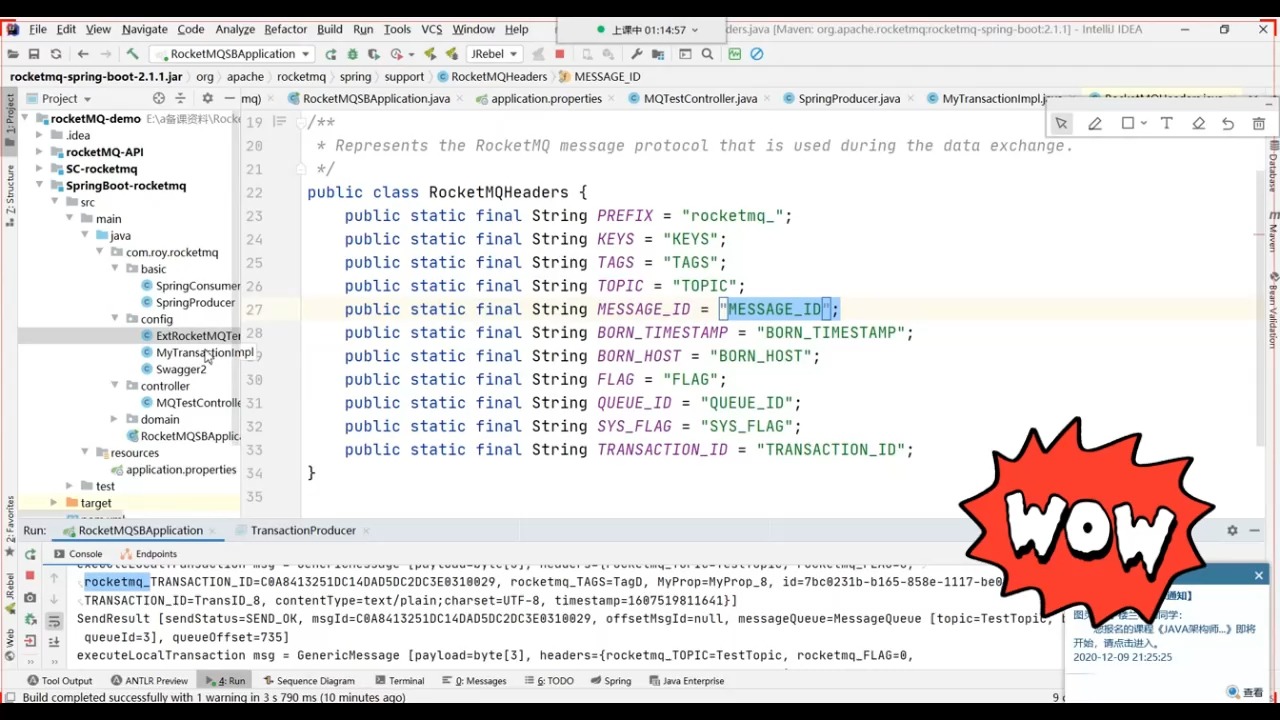Rerun the application in the Run panel
Screen dimensions: 1280x720
click(30, 554)
